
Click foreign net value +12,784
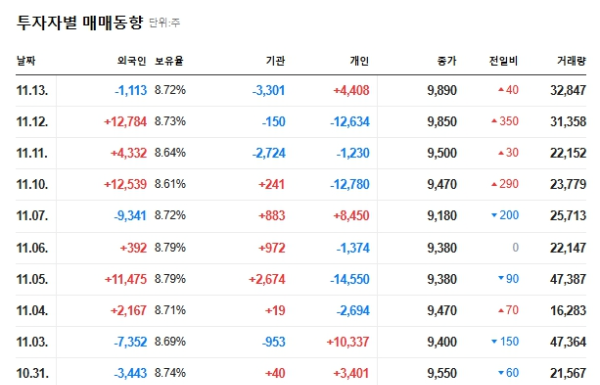[x=125, y=122]
